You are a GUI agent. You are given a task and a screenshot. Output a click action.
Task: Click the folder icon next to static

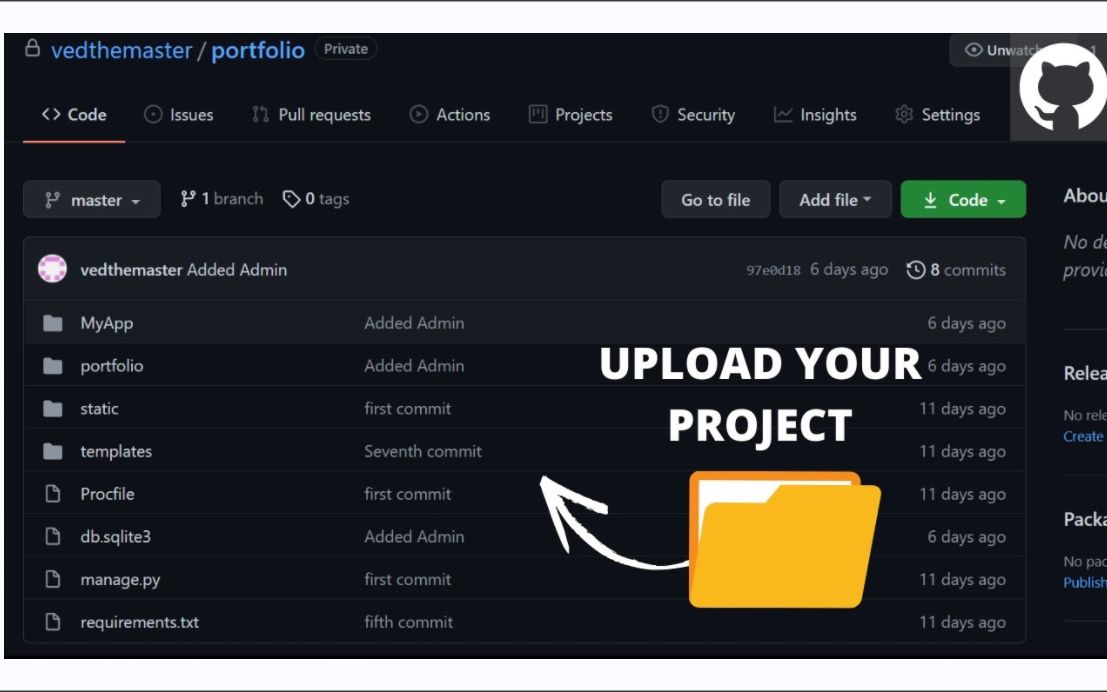(x=53, y=409)
